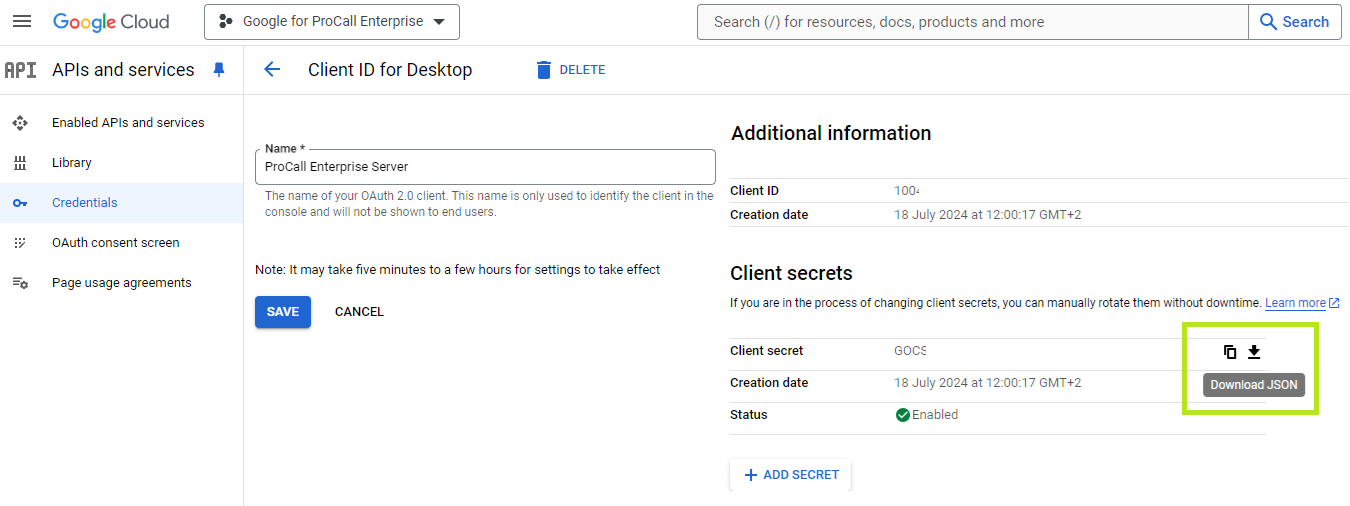Open the Library section
Image resolution: width=1350 pixels, height=506 pixels.
pos(72,163)
